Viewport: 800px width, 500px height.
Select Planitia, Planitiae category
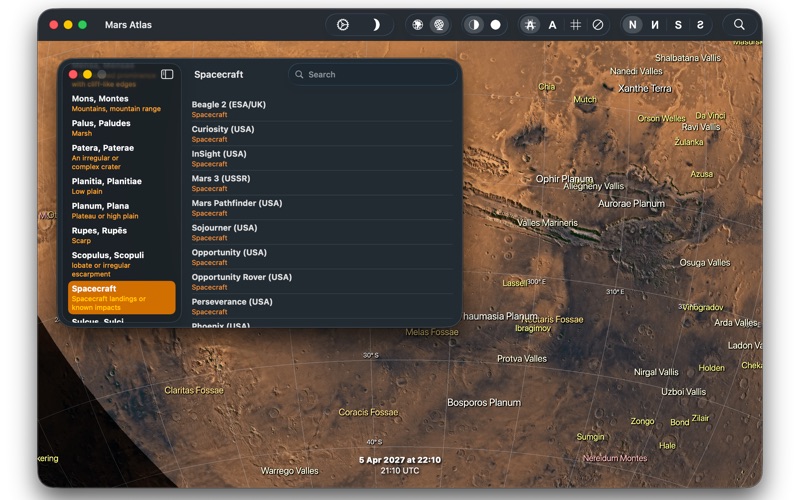(121, 186)
